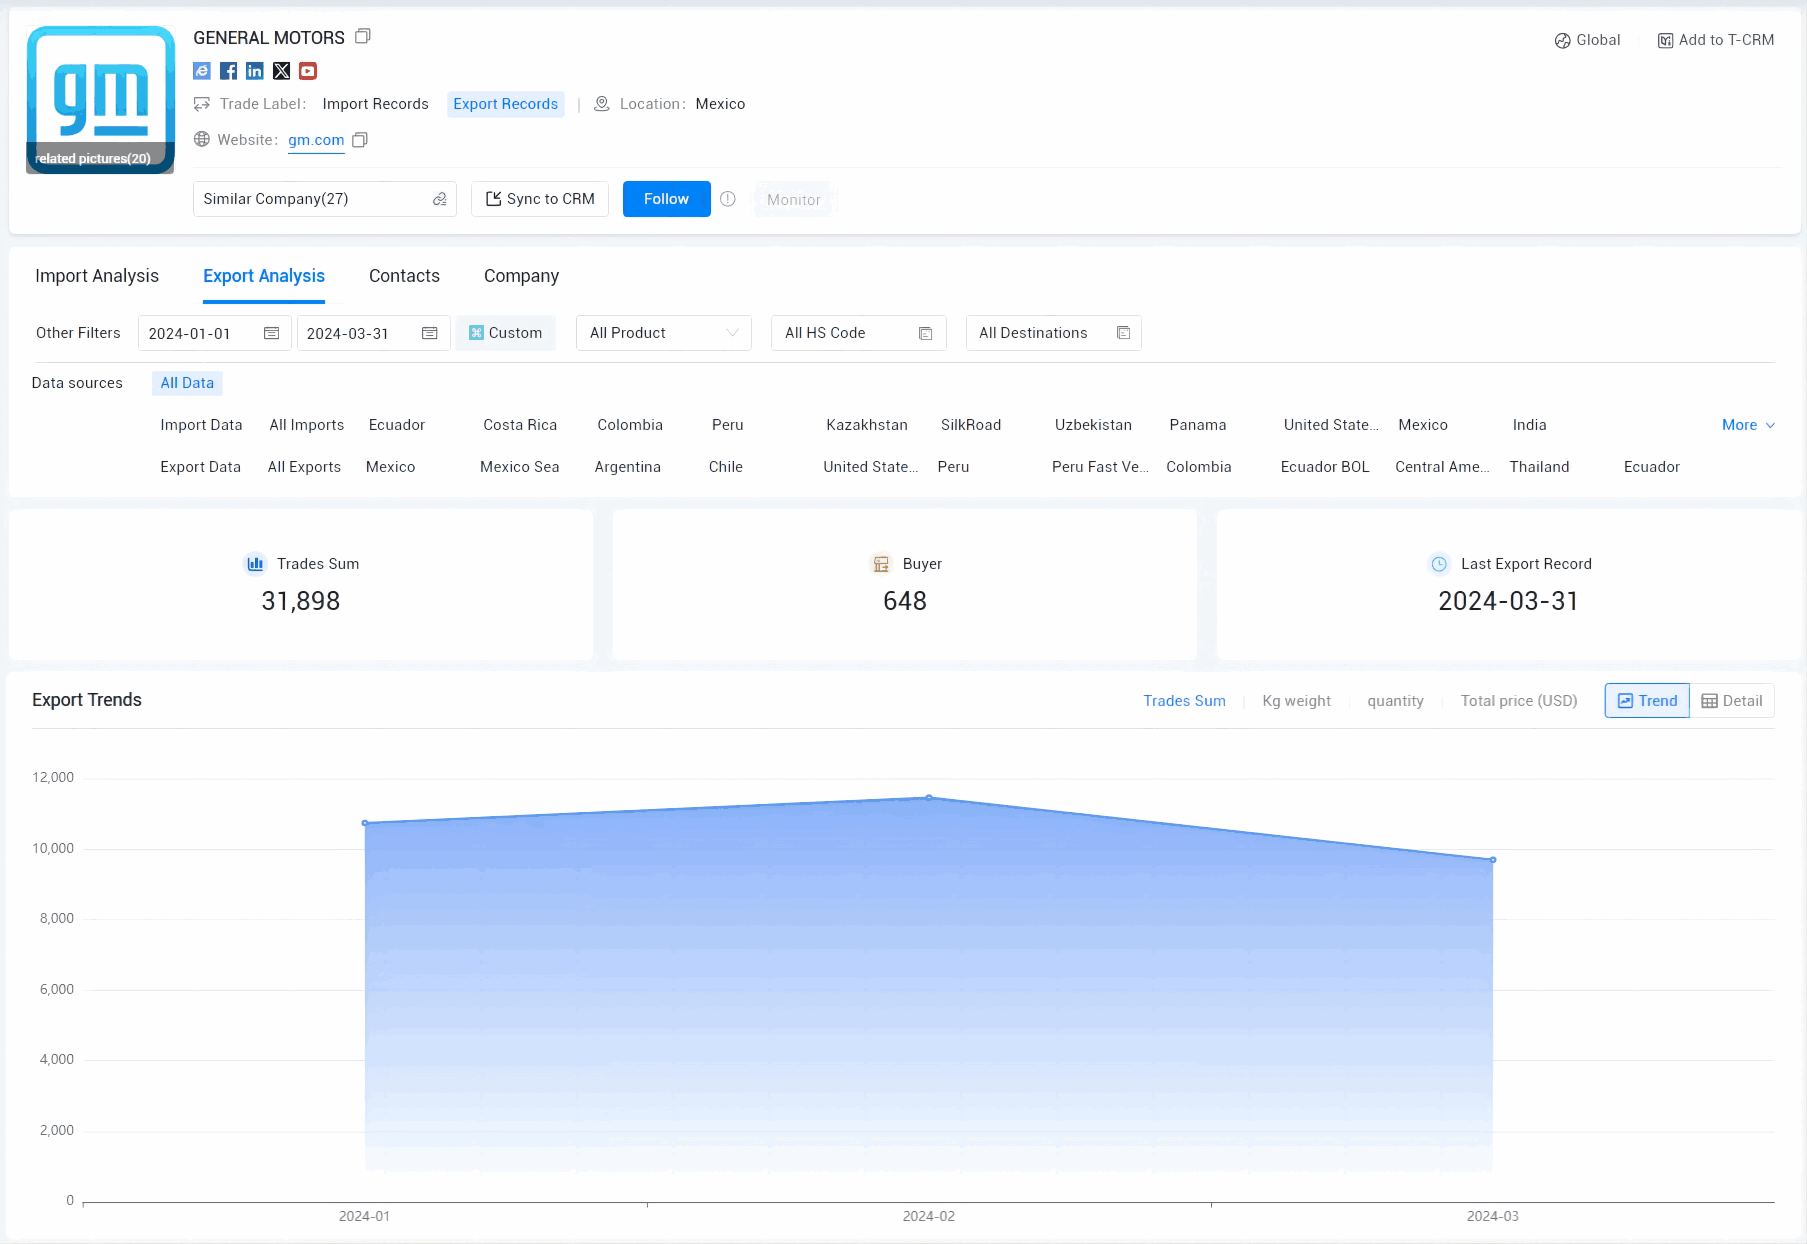Open the X (Twitter) social icon
Screen dimensions: 1807x1244
282,71
